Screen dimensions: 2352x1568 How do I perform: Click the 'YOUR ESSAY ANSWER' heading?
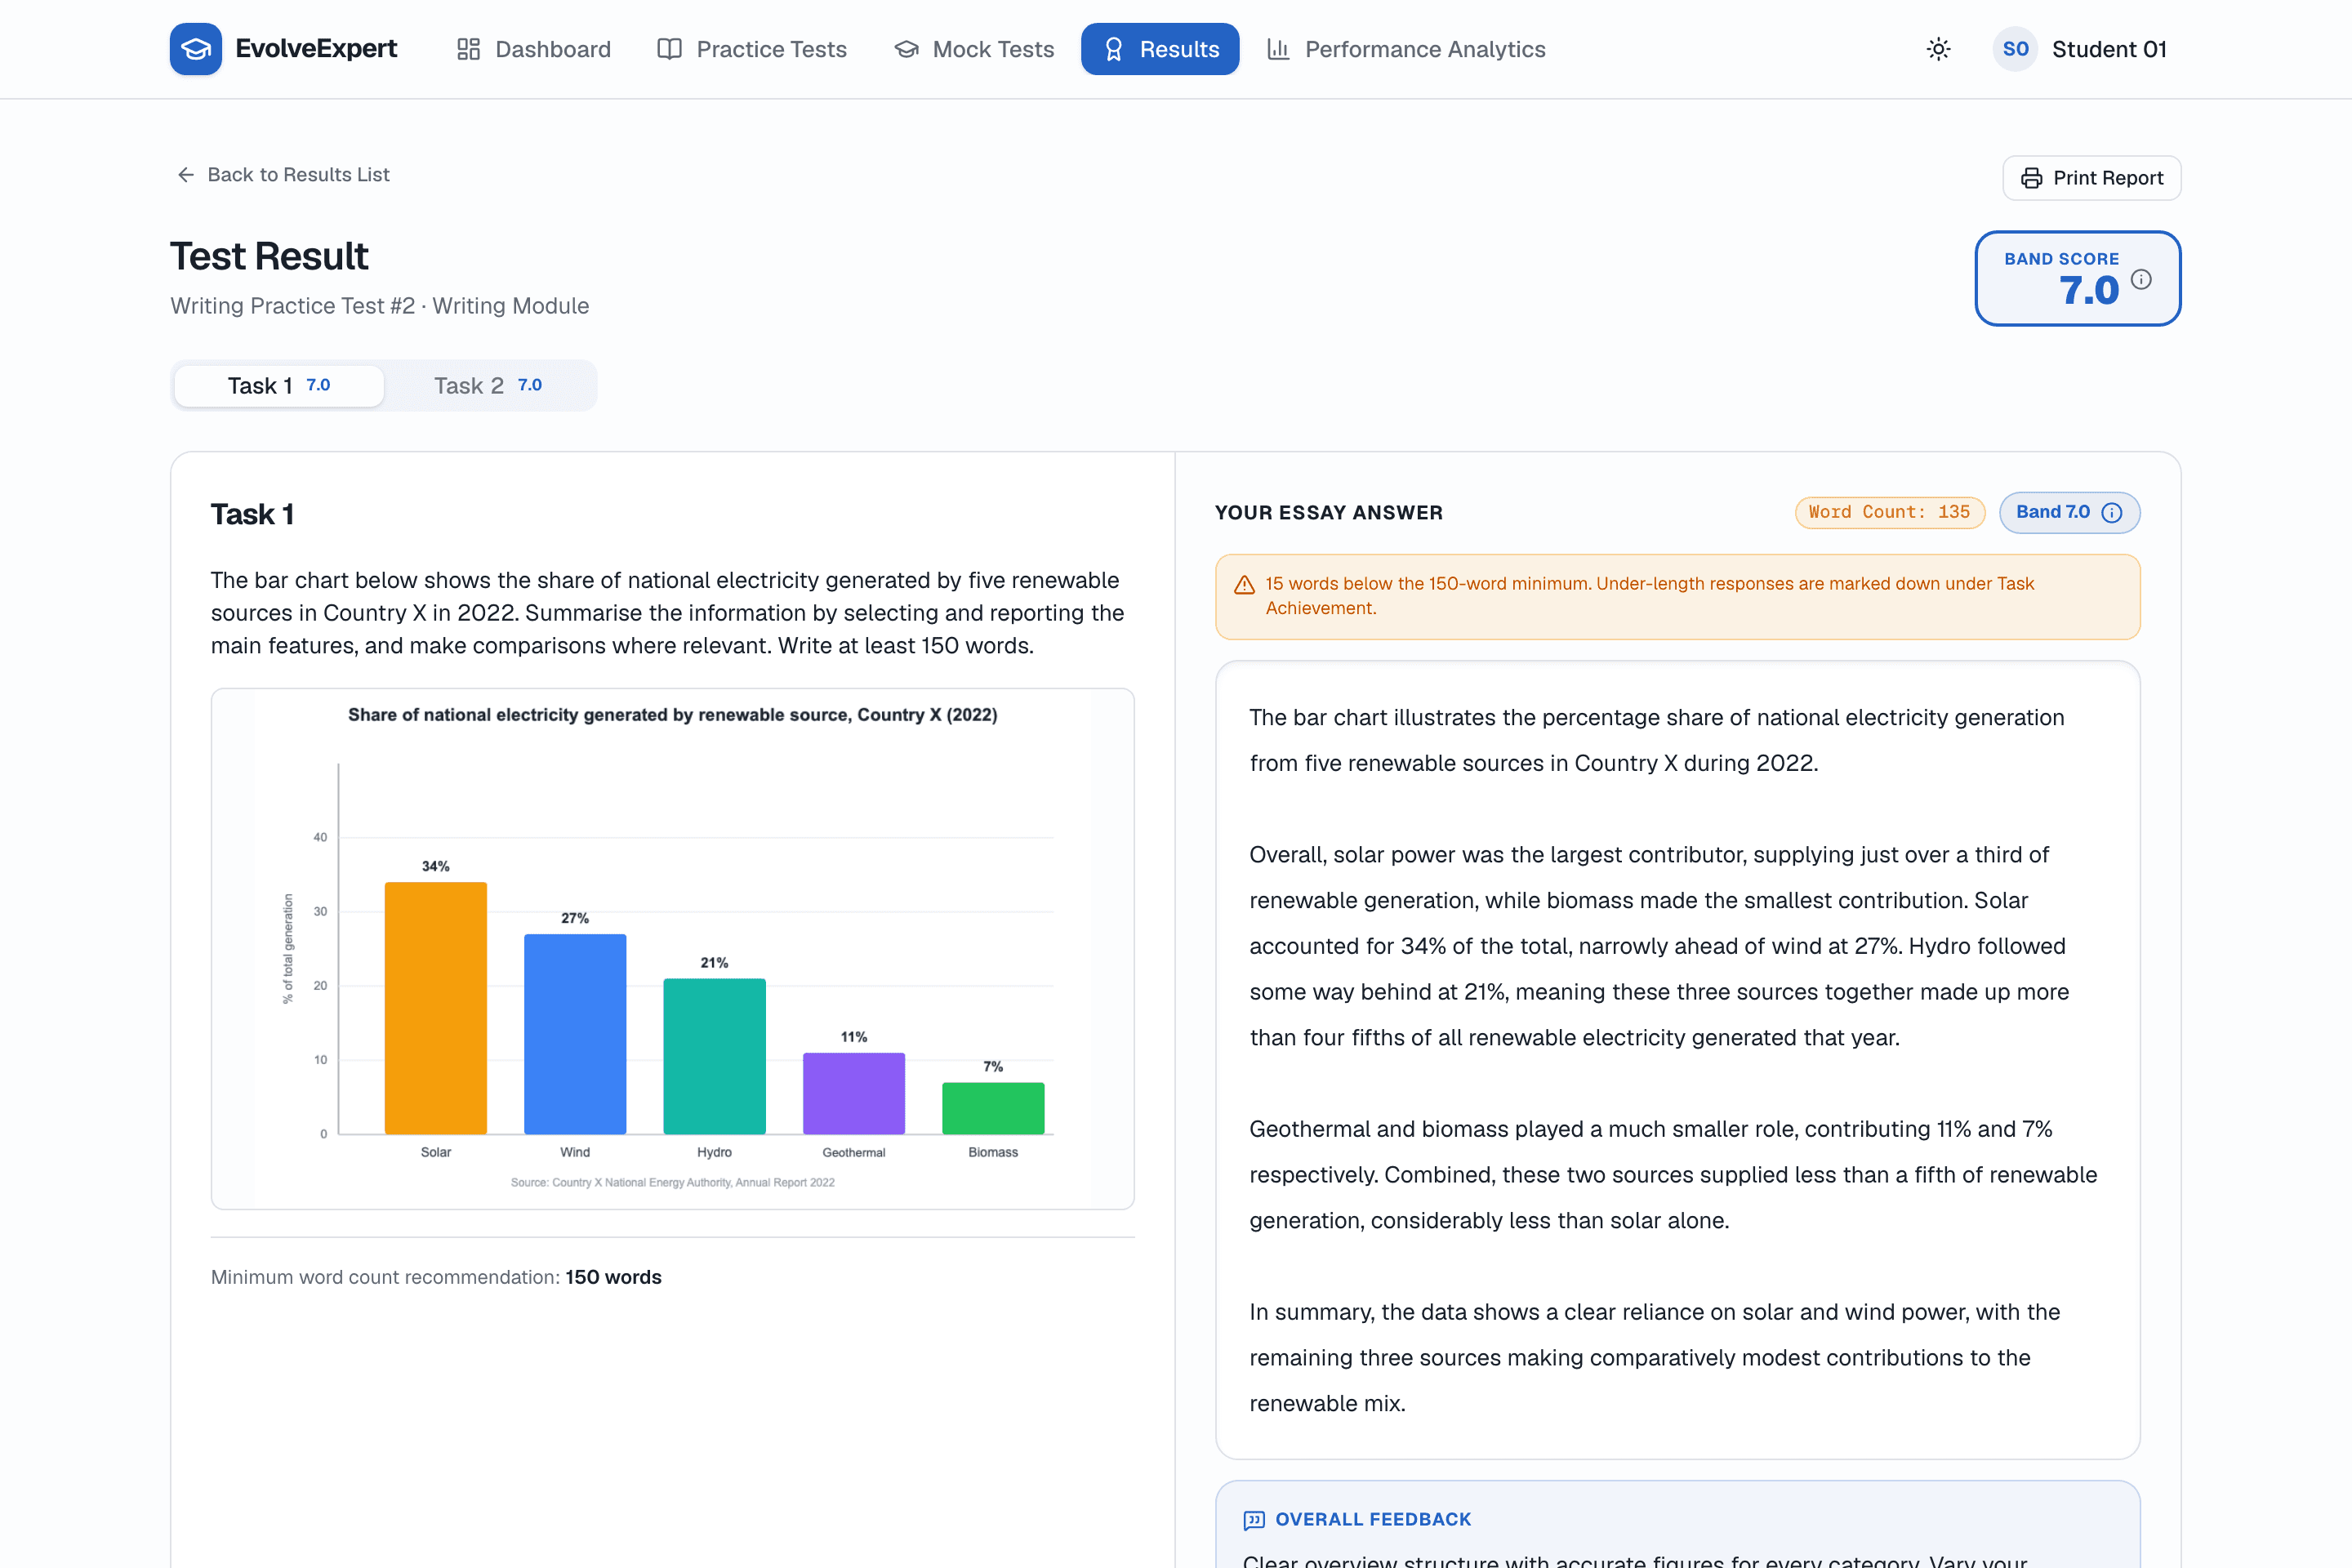pos(1329,513)
